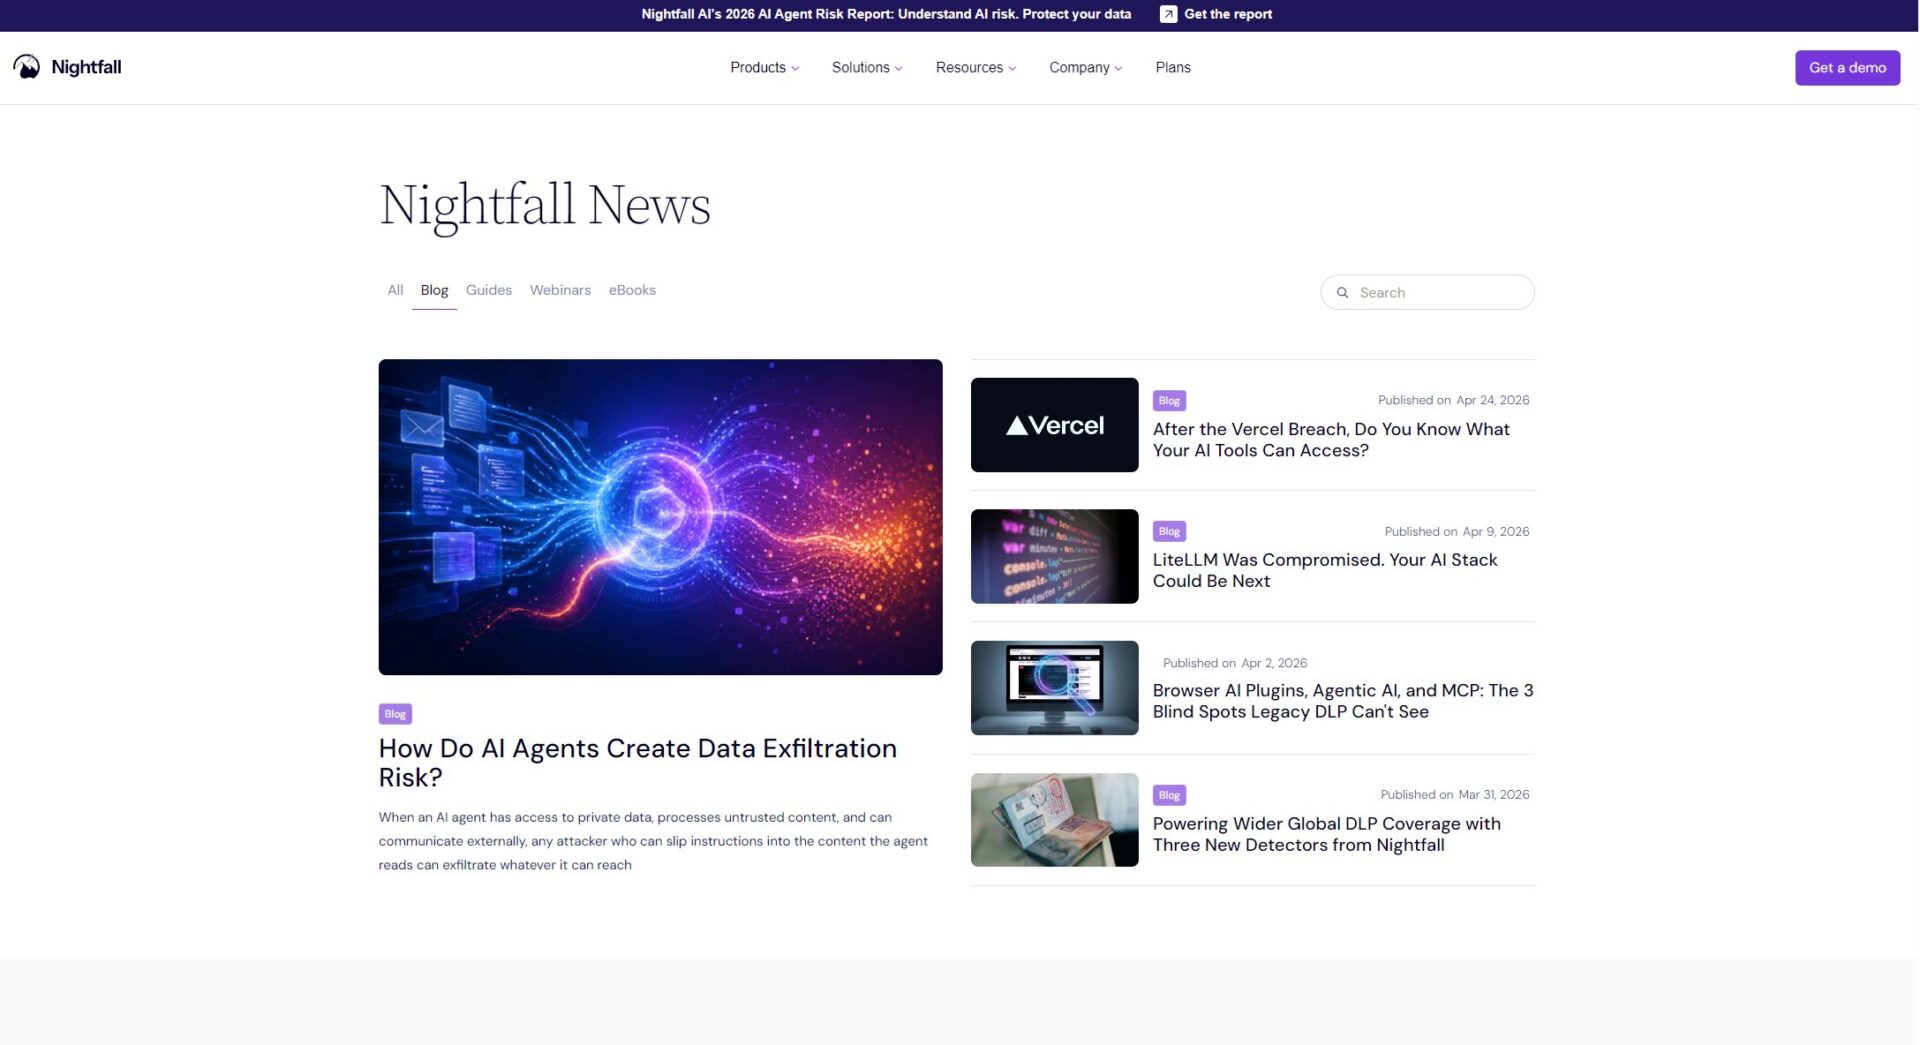This screenshot has width=1920, height=1045.
Task: Open the LiteLLM Was Compromised article
Action: pos(1325,571)
